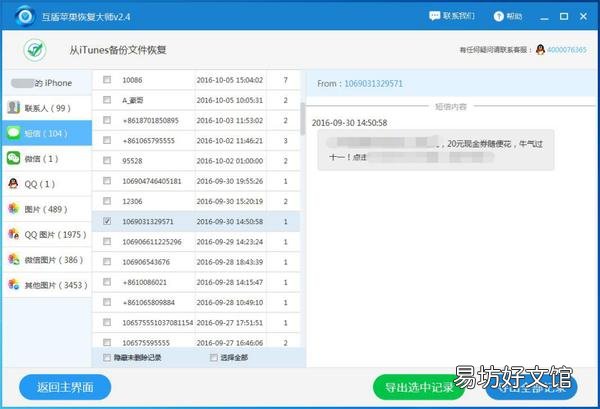600x409 pixels.
Task: Select date 2016-09-28 14:15:47
Action: (x=230, y=282)
